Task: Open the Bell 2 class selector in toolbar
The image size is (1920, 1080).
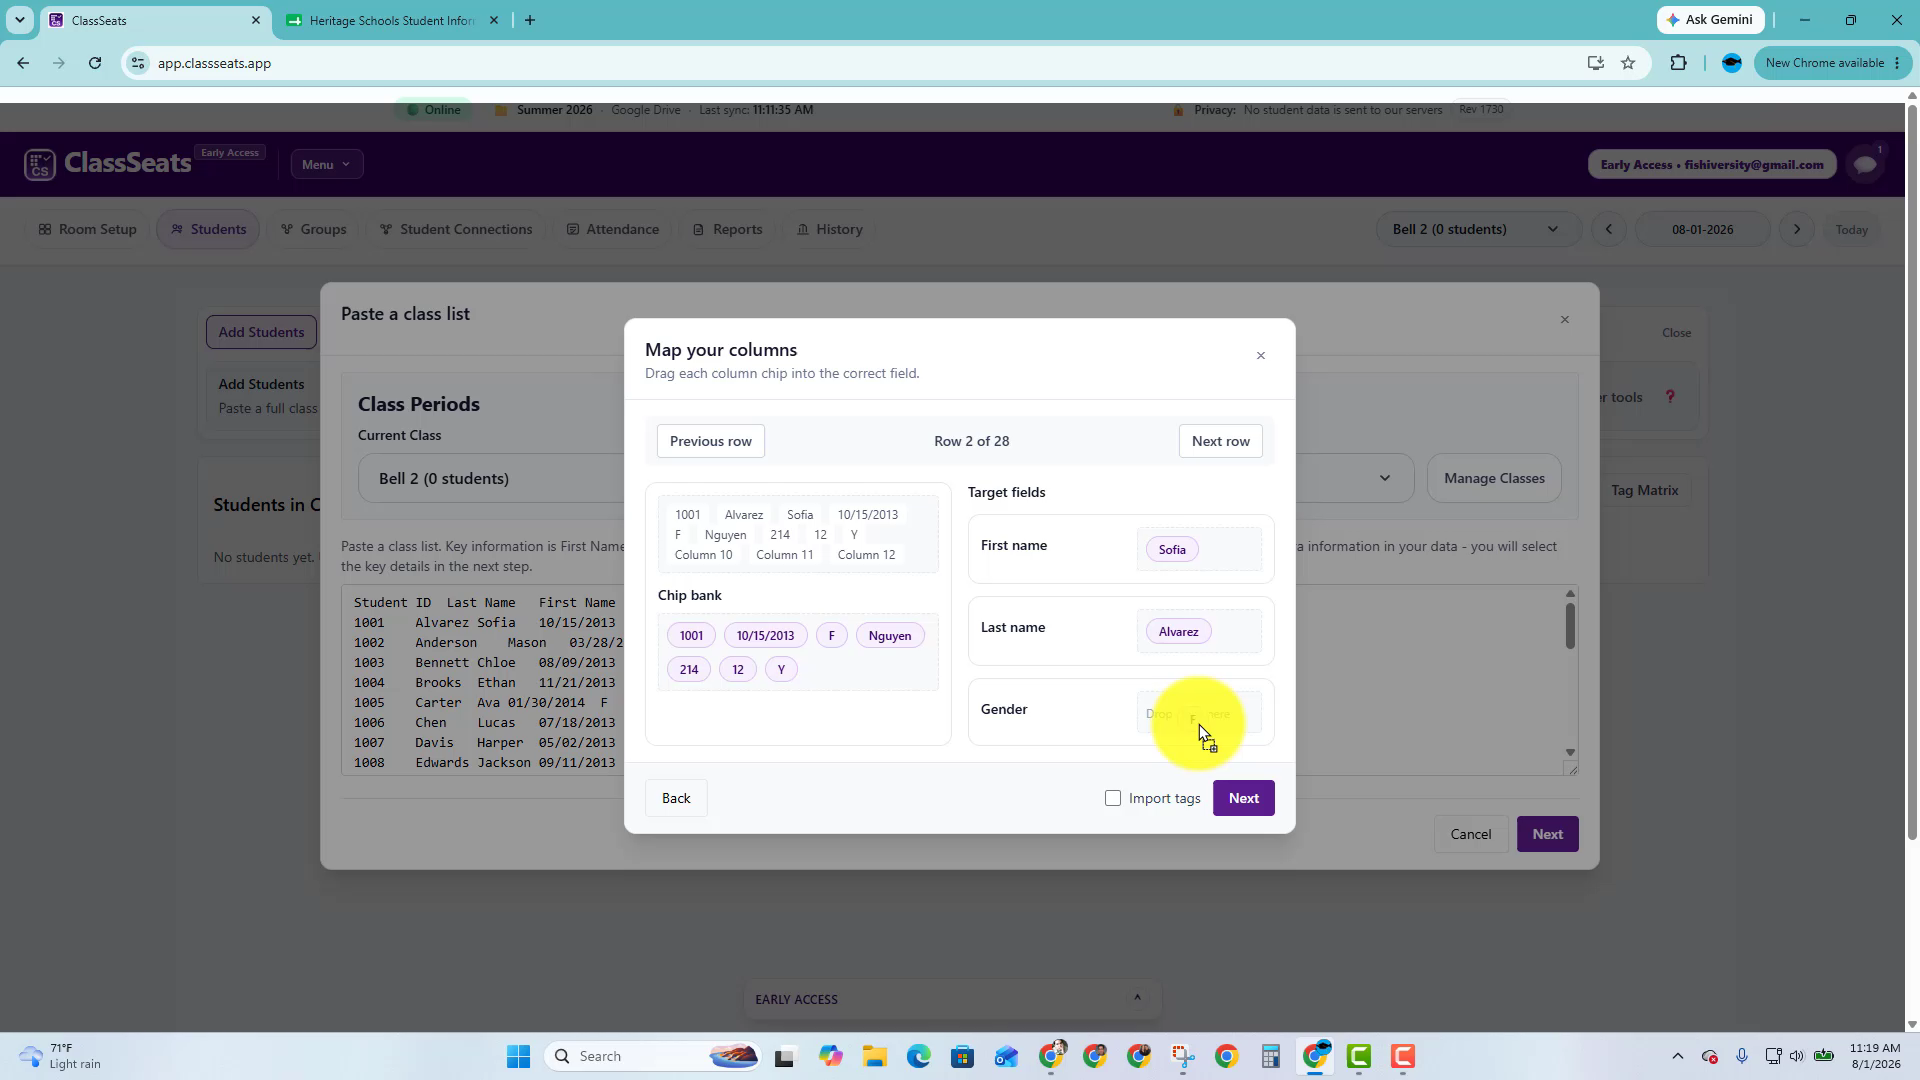Action: [x=1477, y=229]
